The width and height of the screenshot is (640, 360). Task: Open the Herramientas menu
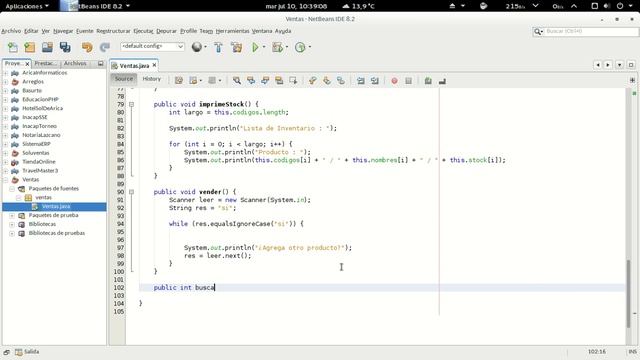coord(232,31)
